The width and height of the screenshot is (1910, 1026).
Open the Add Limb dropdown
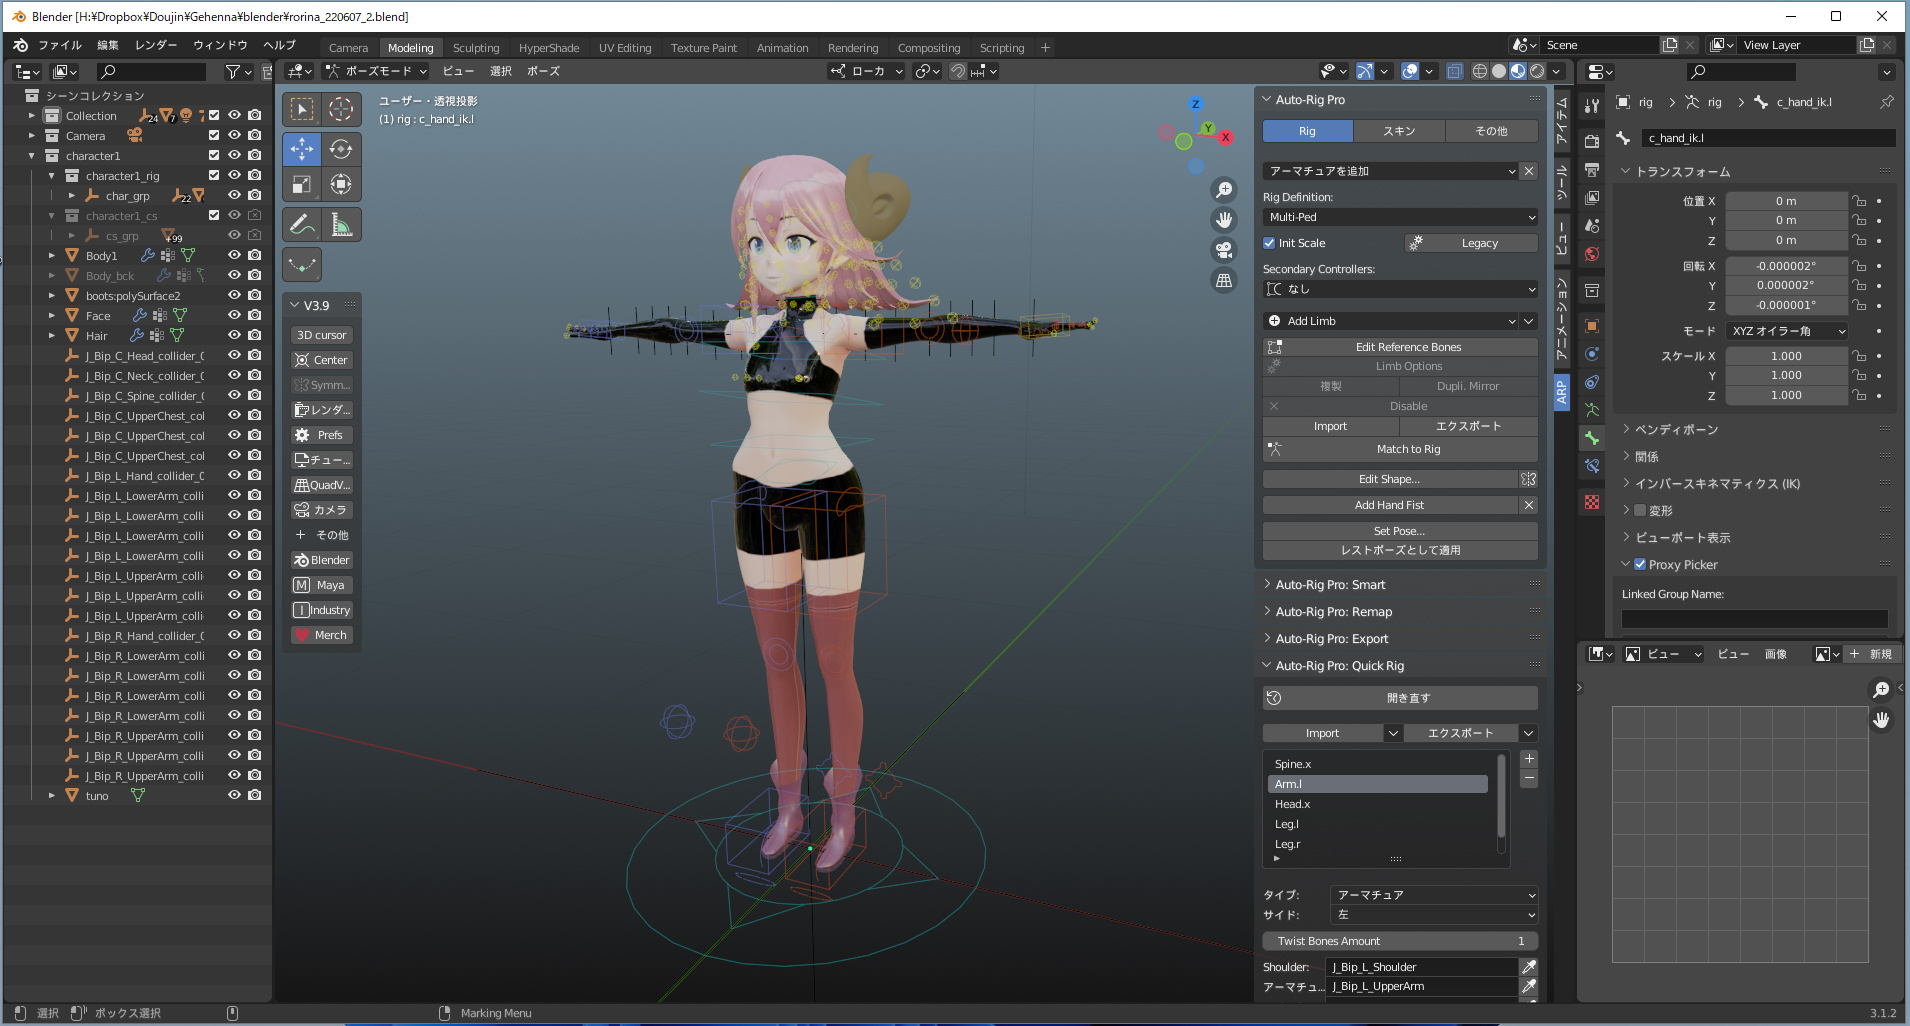[1391, 321]
